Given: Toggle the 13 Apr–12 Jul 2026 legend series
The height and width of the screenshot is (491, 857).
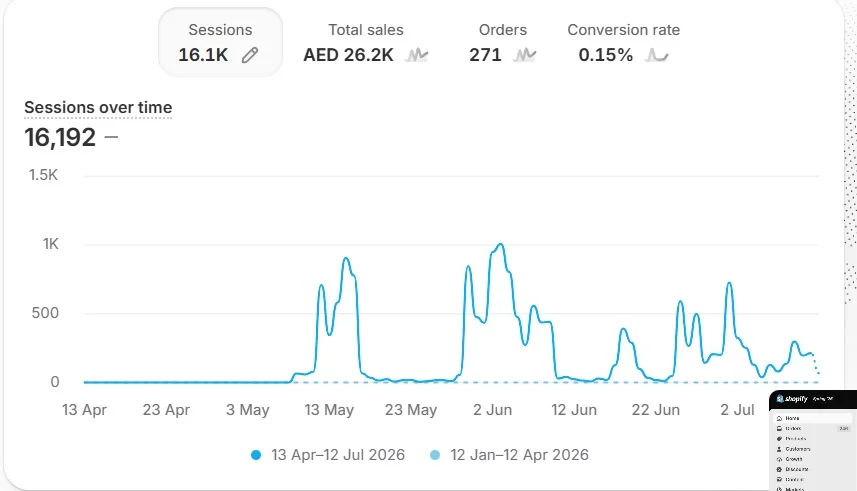Looking at the screenshot, I should (x=328, y=455).
